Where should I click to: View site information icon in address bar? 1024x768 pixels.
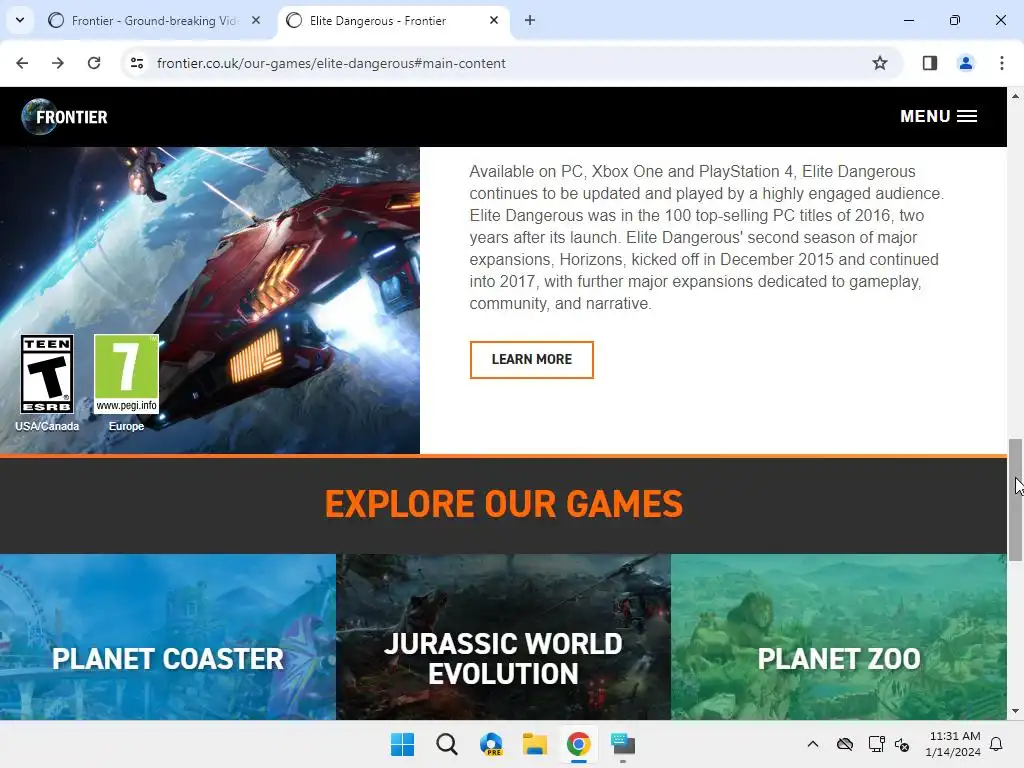click(137, 63)
